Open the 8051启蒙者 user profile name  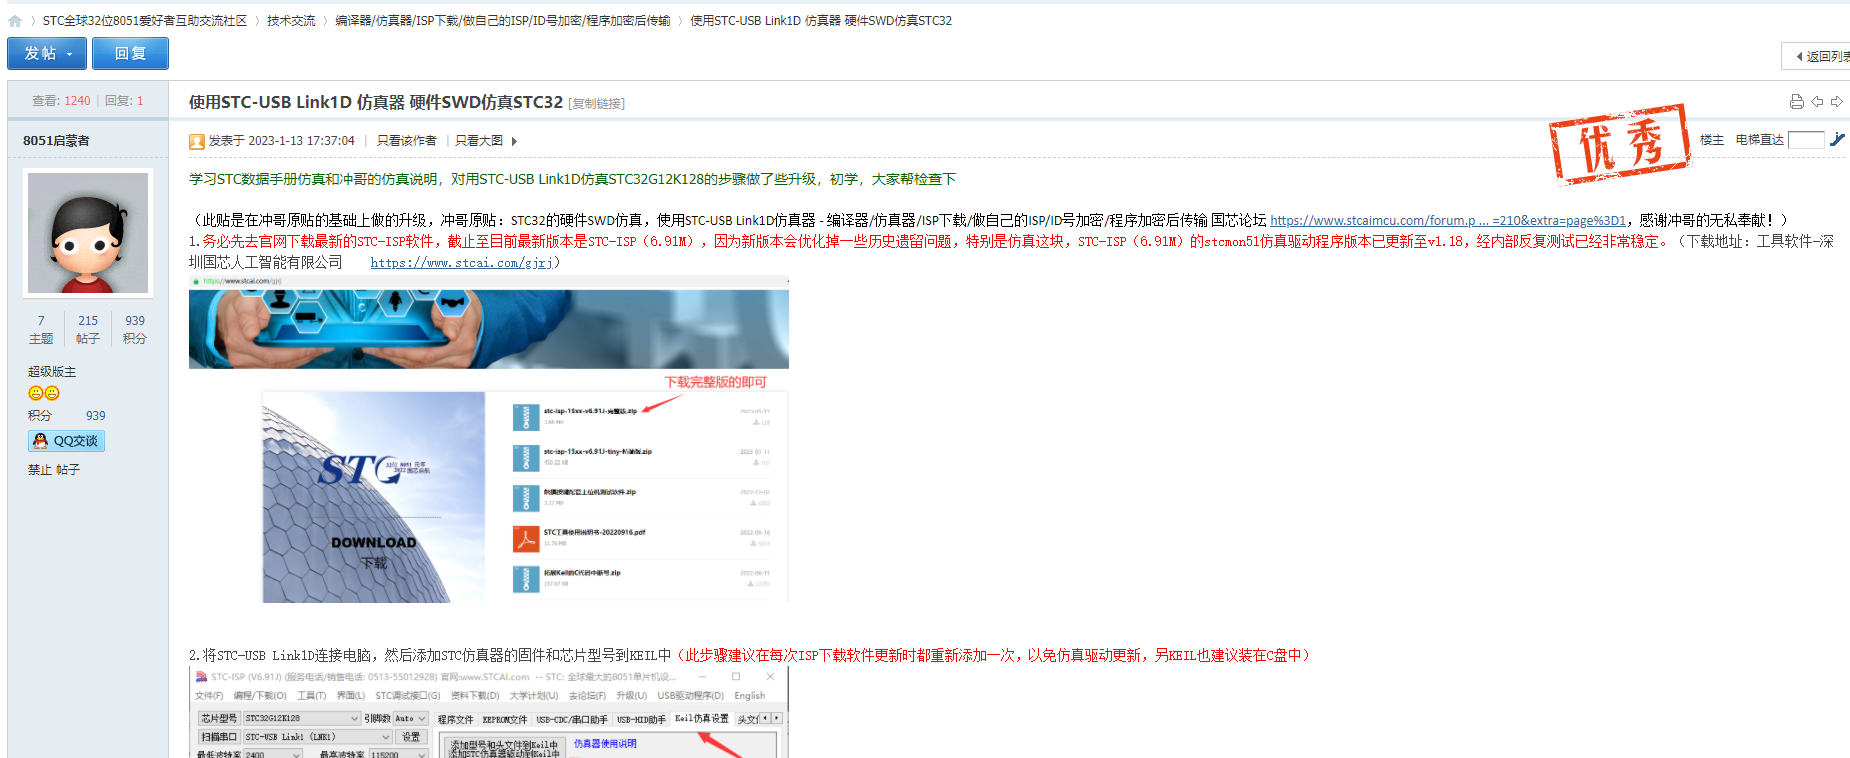(x=56, y=141)
